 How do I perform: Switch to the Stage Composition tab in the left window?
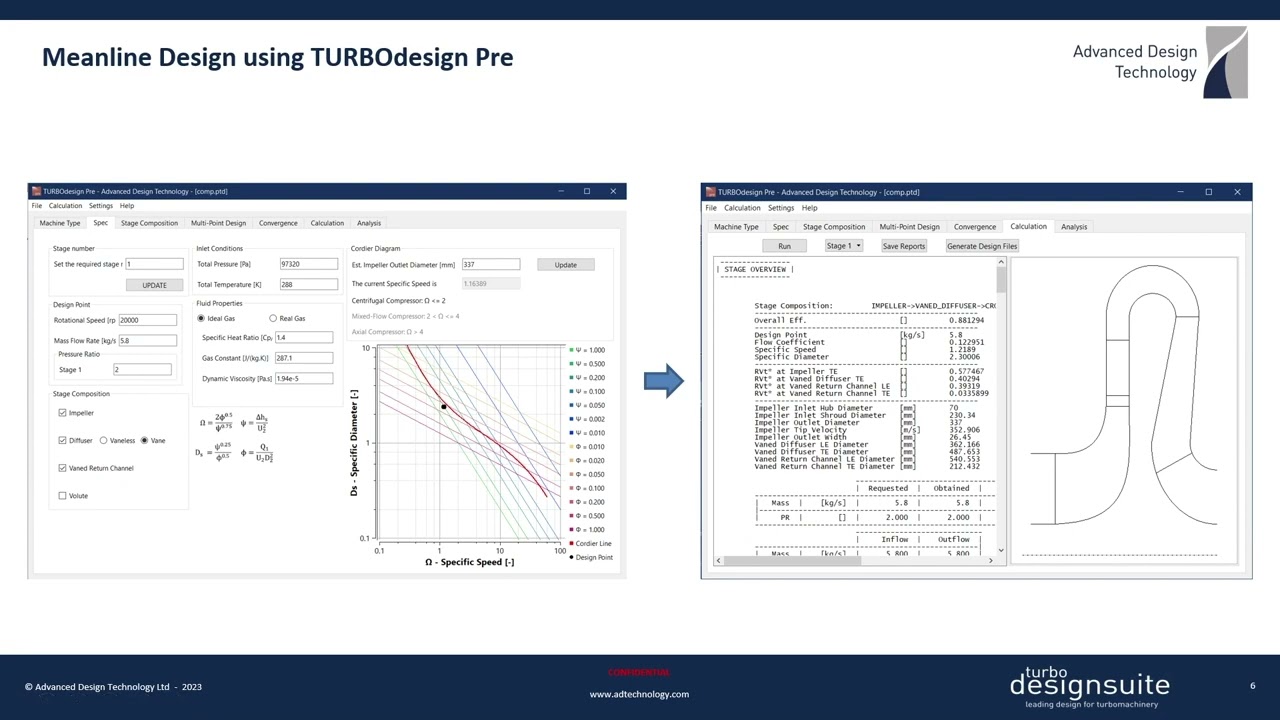point(149,223)
